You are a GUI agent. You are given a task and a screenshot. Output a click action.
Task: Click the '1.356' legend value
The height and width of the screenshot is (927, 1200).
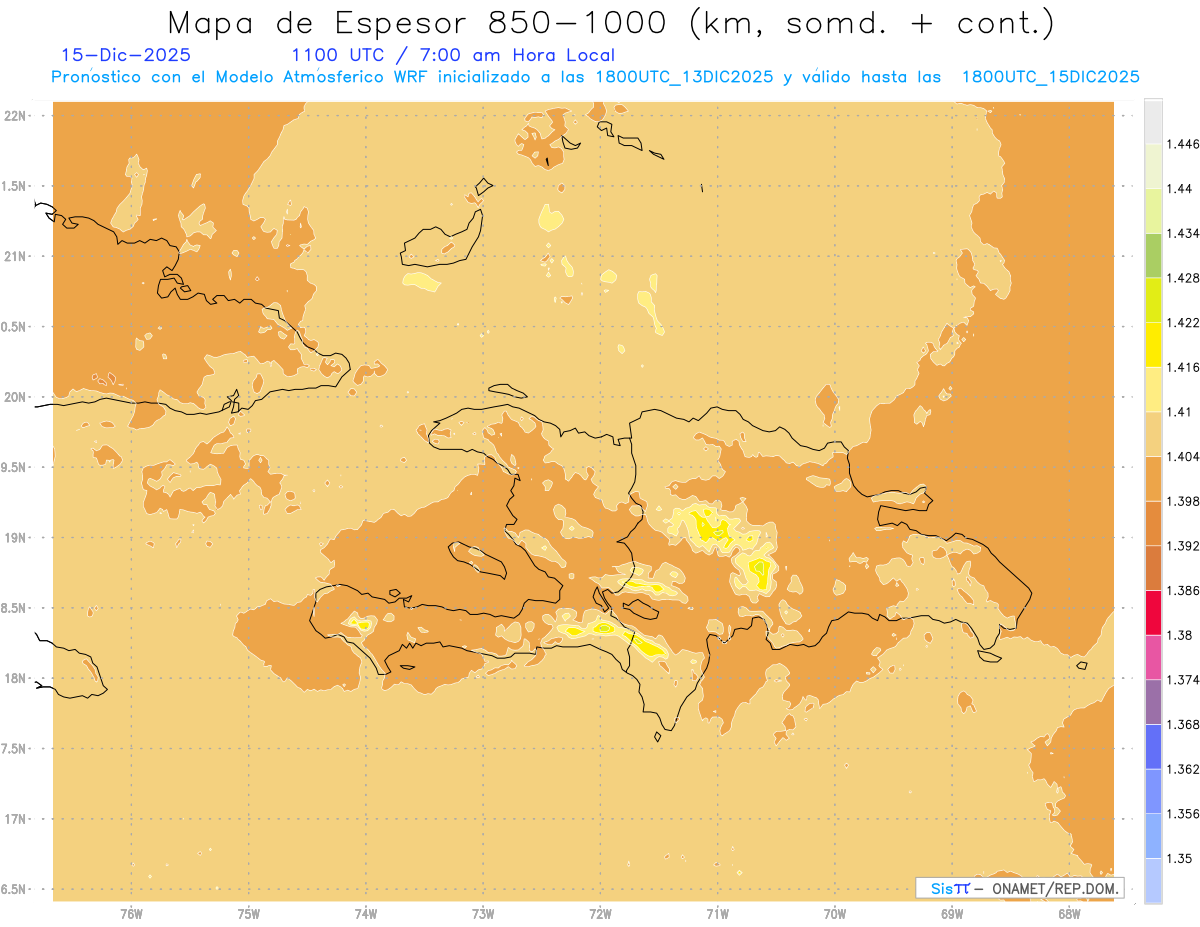[1183, 814]
